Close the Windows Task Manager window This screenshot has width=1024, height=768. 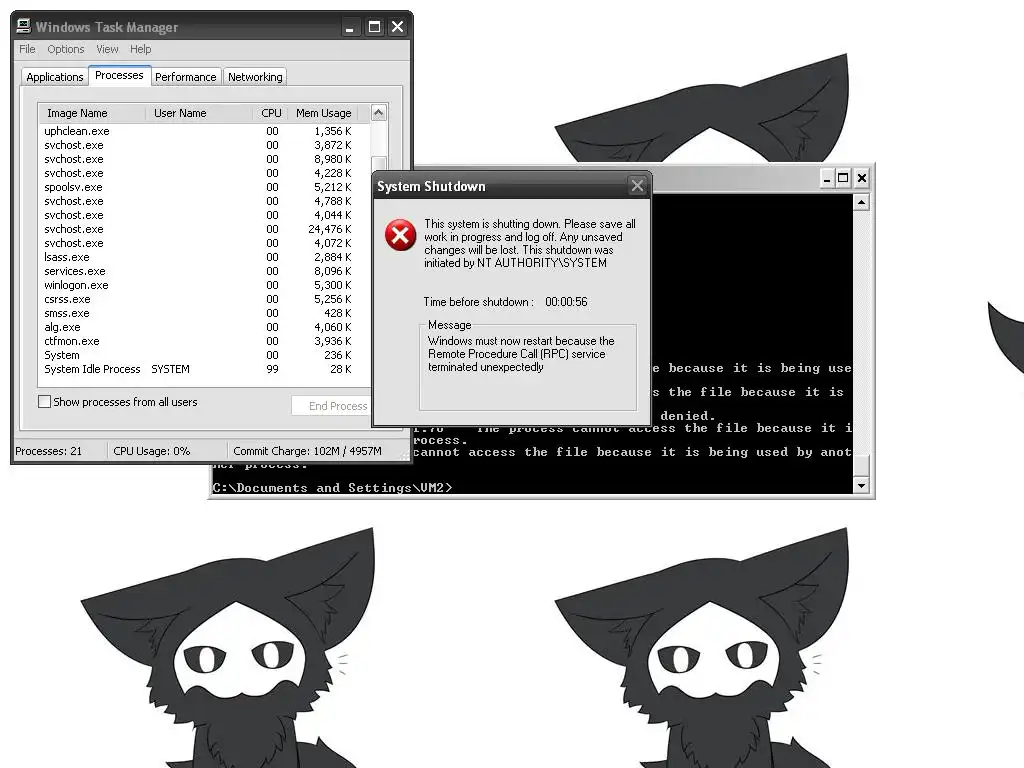tap(397, 27)
